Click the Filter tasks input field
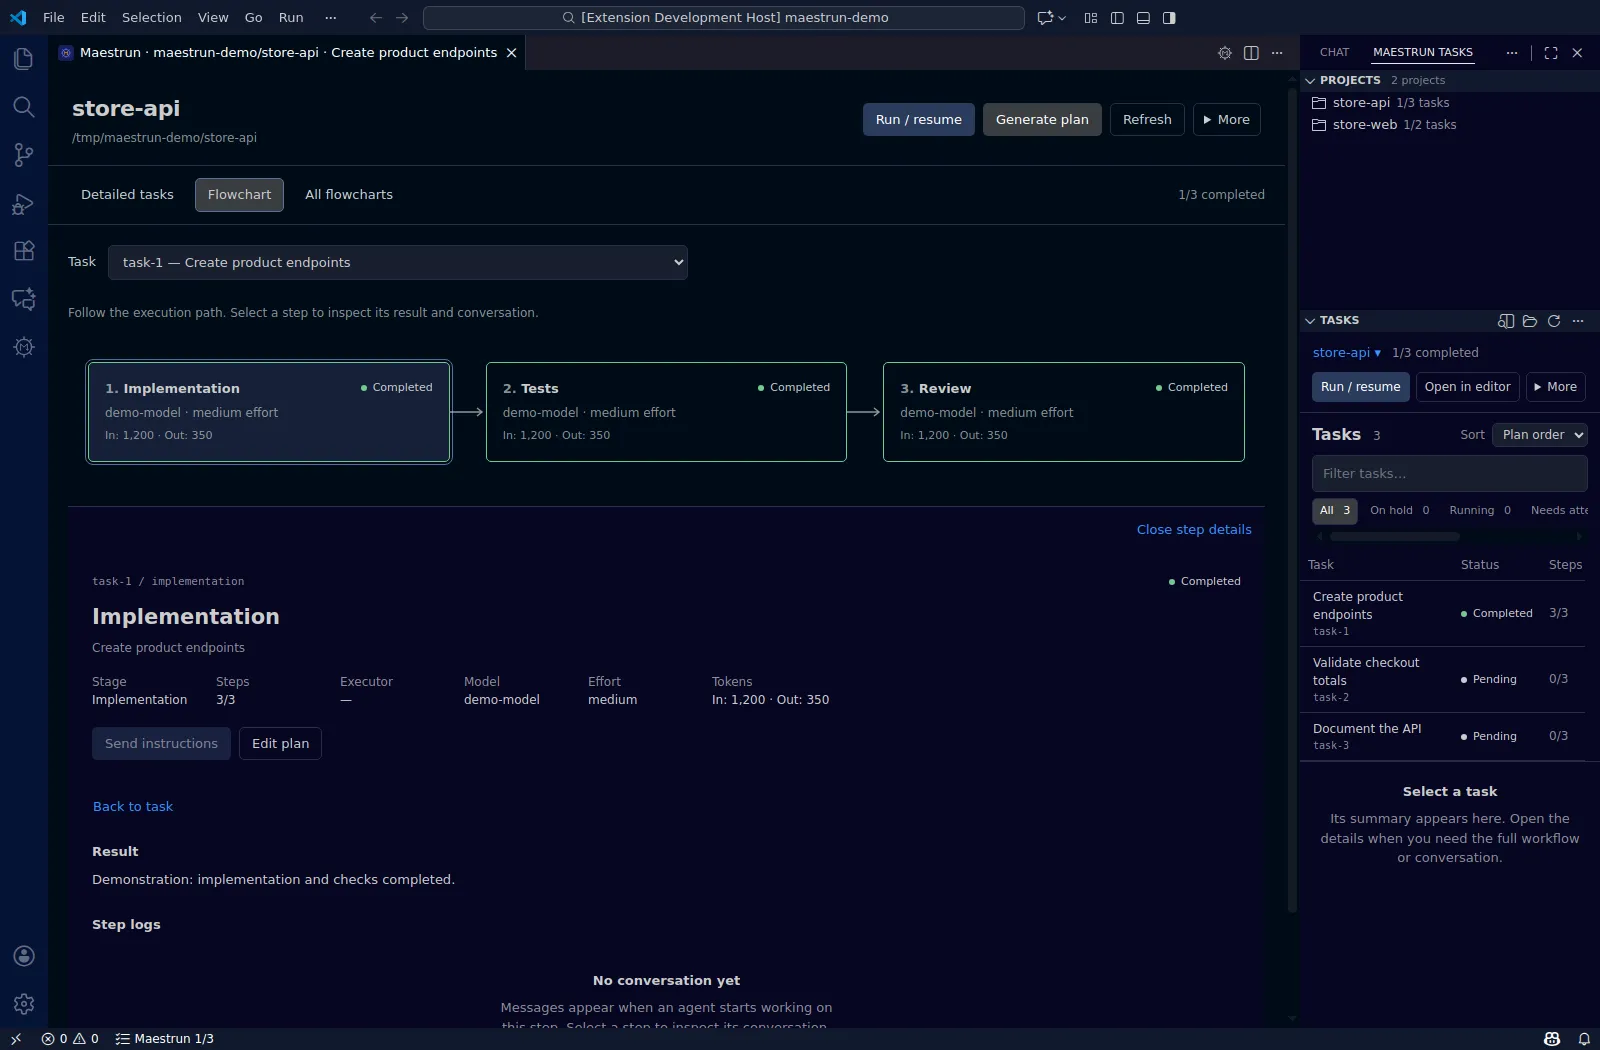Image resolution: width=1600 pixels, height=1050 pixels. (x=1450, y=474)
